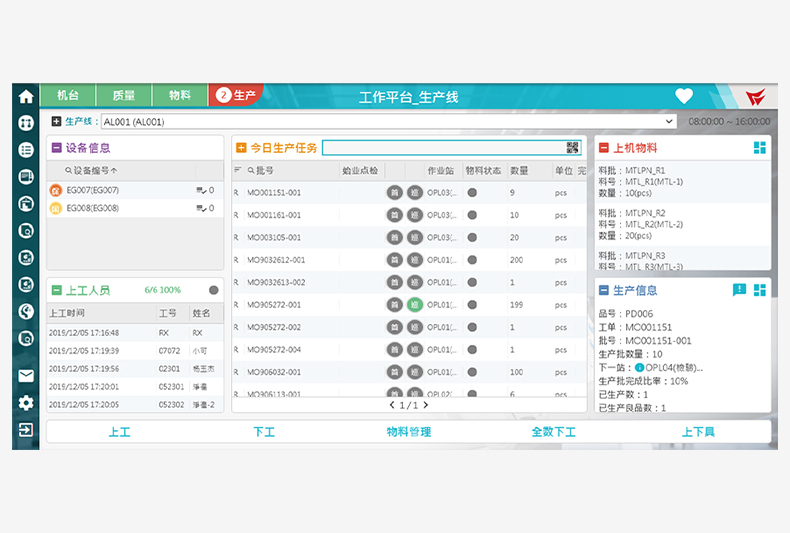Click info icon beside OPL04 next station
The image size is (790, 533).
pyautogui.click(x=639, y=368)
